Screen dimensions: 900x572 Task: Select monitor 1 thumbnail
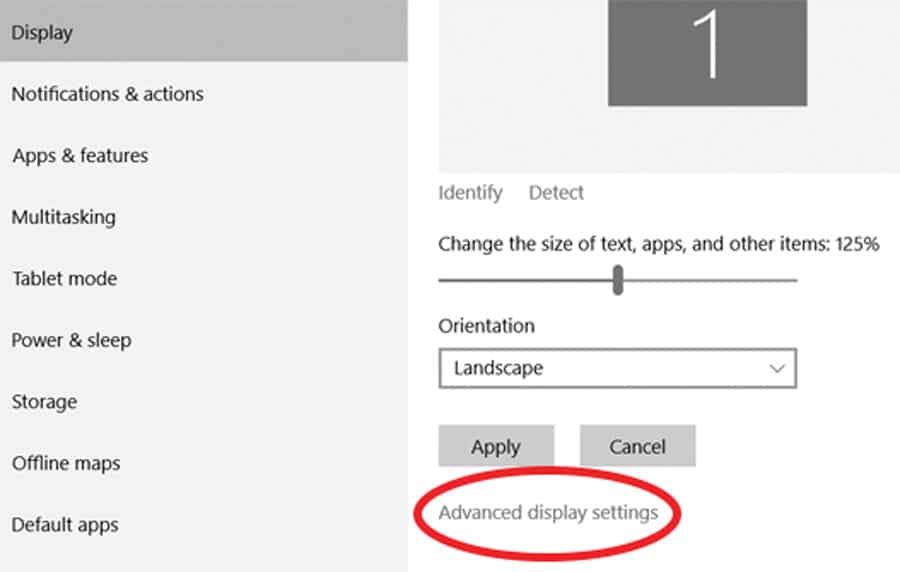pos(707,53)
